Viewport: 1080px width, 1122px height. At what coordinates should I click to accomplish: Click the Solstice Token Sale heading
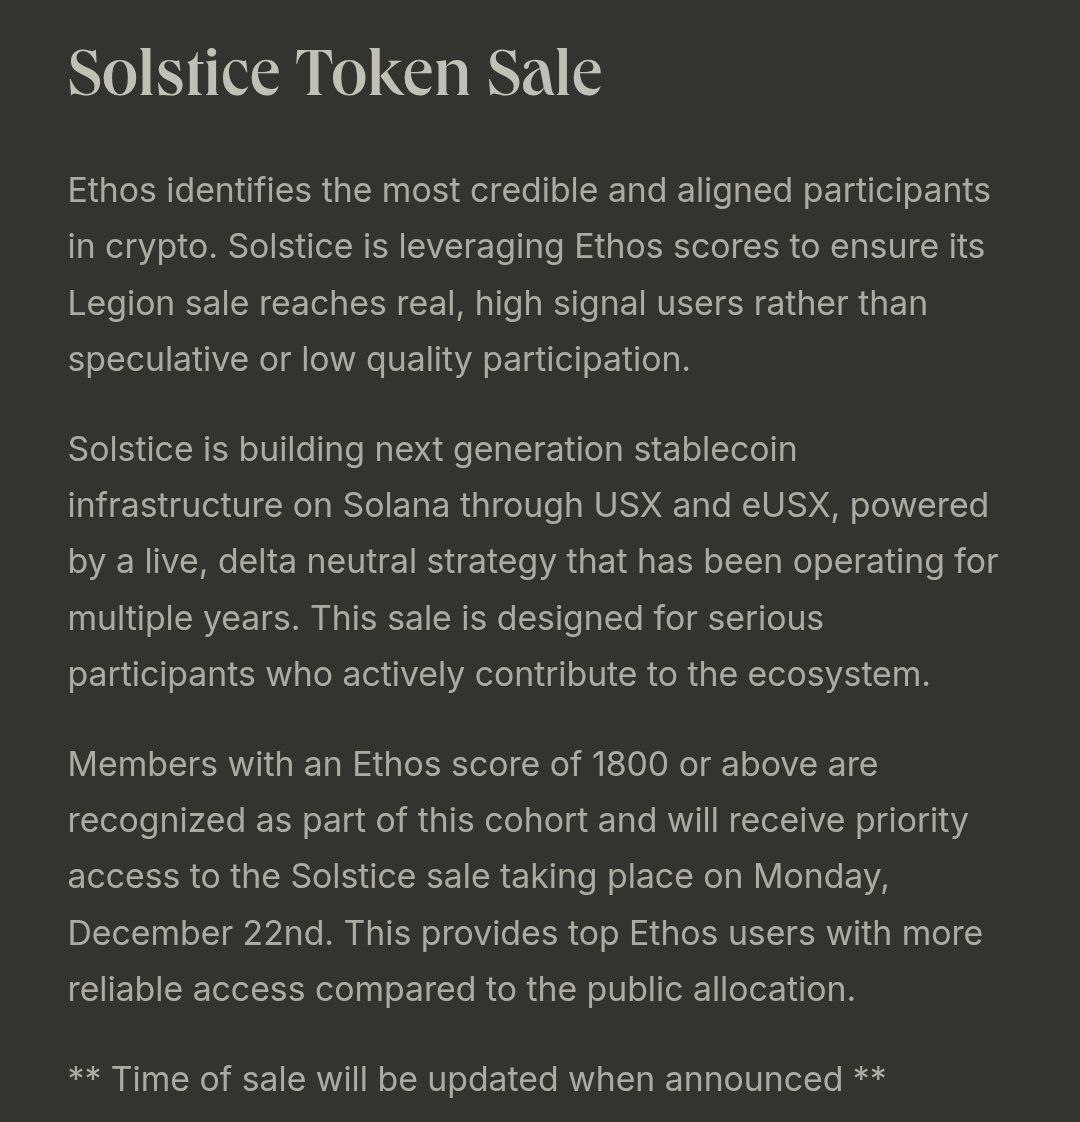335,72
